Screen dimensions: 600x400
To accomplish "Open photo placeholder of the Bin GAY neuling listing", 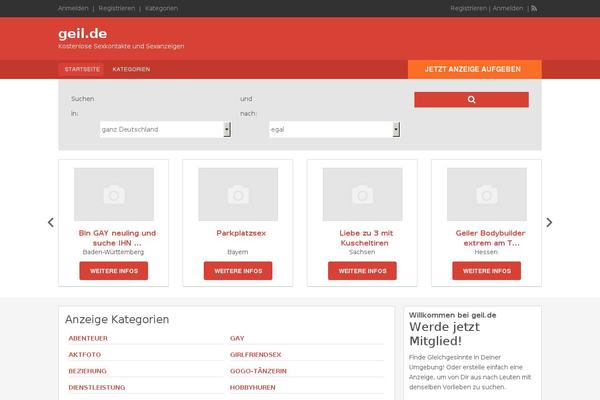I will 114,194.
